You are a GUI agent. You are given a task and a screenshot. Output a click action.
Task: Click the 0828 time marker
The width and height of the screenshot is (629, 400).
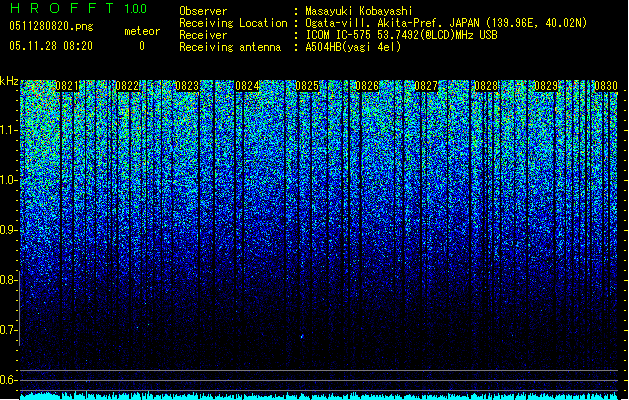coord(486,86)
